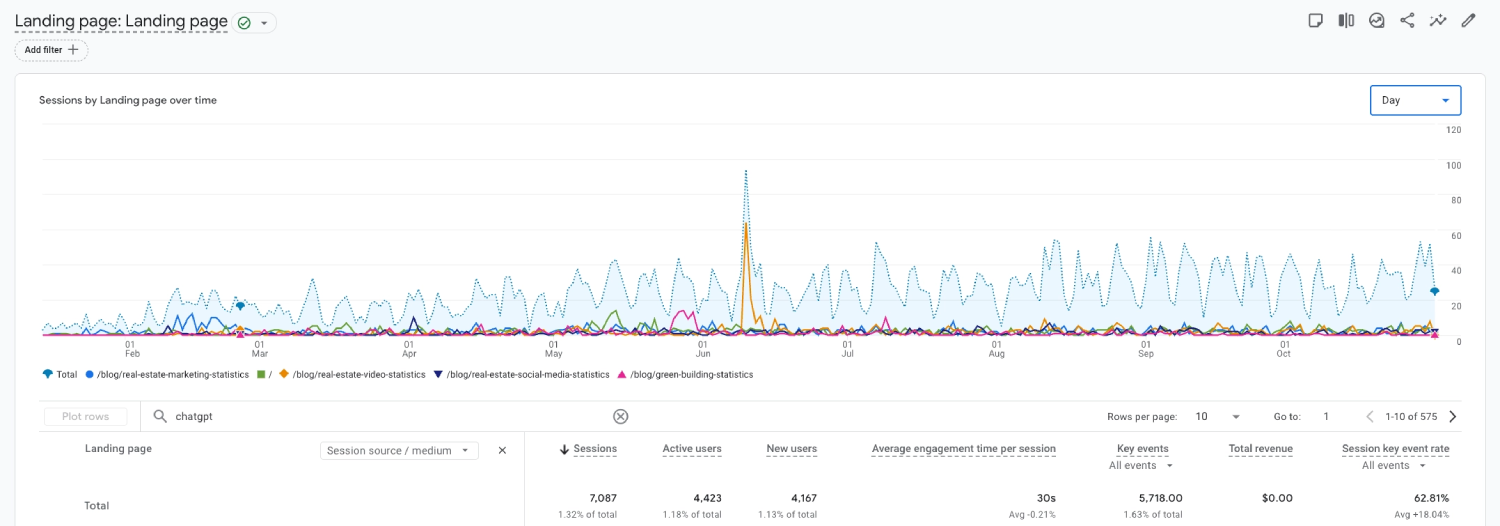This screenshot has width=1500, height=526.
Task: Click chart title Sessions by Landing page over time
Action: tap(128, 100)
